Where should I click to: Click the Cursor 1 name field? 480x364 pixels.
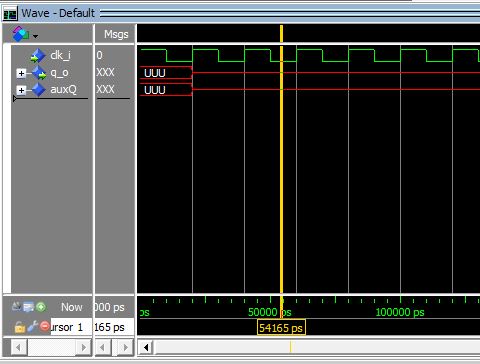pos(71,327)
